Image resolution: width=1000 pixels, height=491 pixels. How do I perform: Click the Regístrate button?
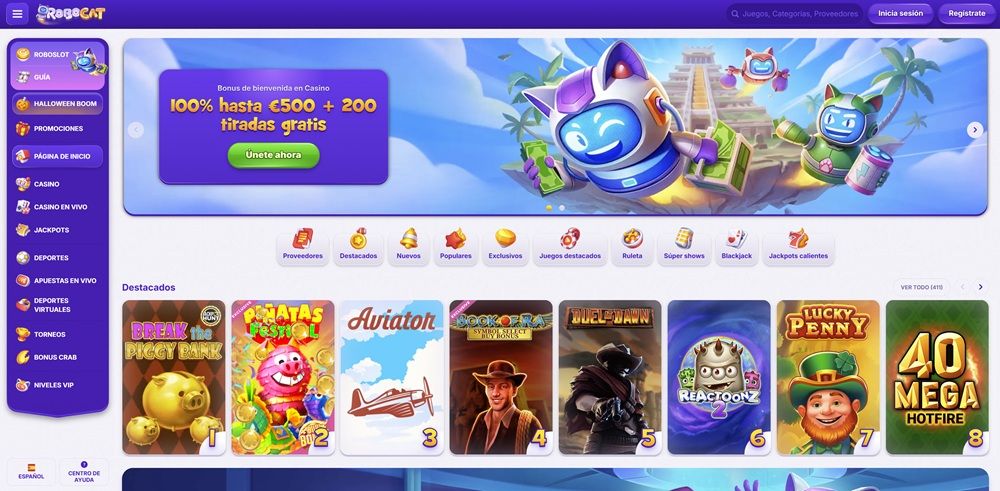(x=966, y=13)
